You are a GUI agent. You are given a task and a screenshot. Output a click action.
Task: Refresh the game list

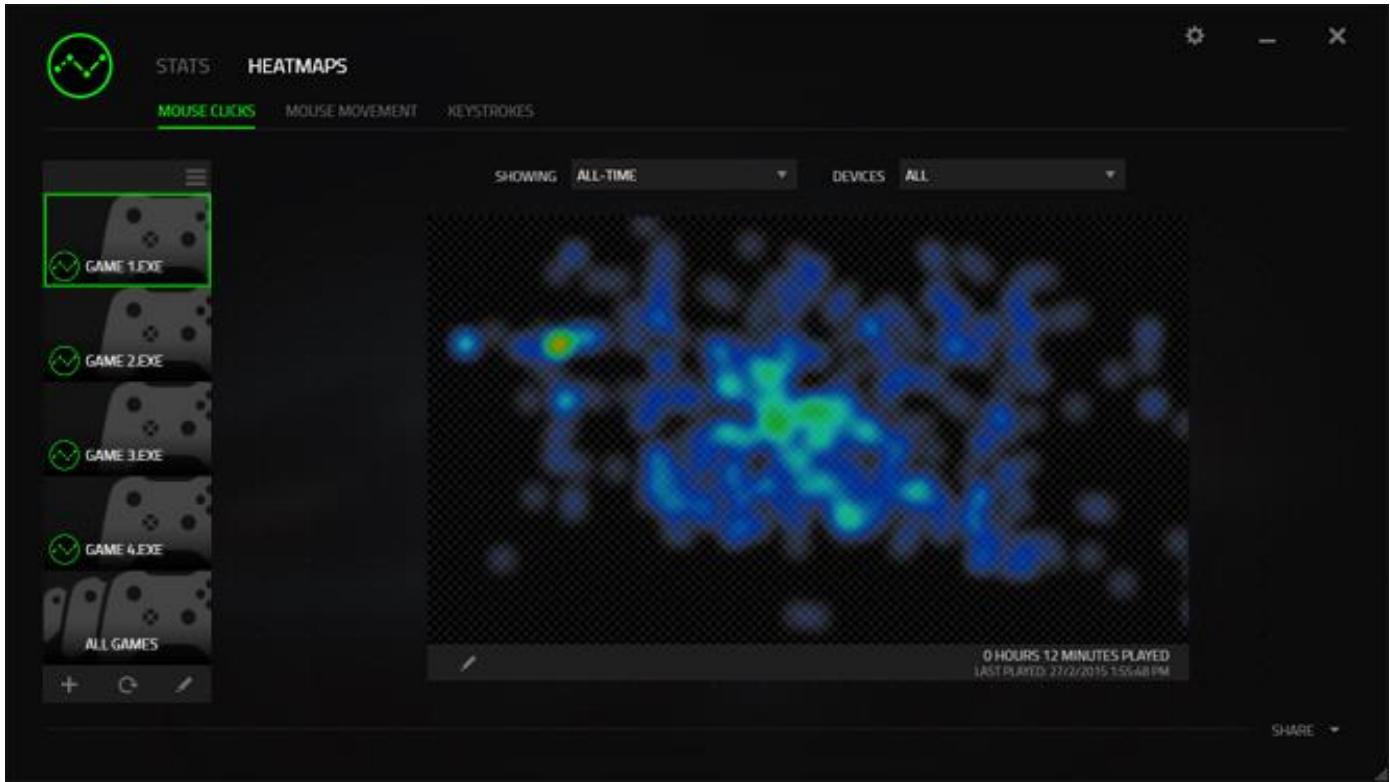tap(127, 687)
